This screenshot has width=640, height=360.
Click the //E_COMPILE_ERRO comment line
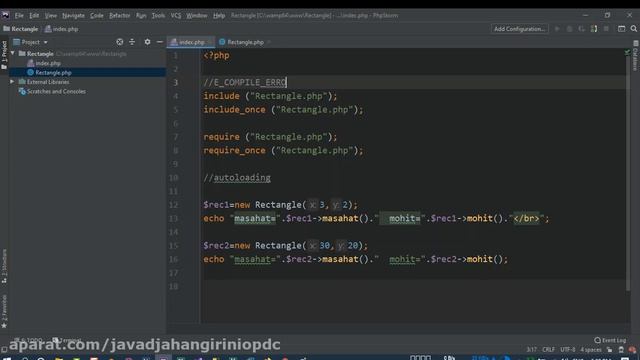245,82
